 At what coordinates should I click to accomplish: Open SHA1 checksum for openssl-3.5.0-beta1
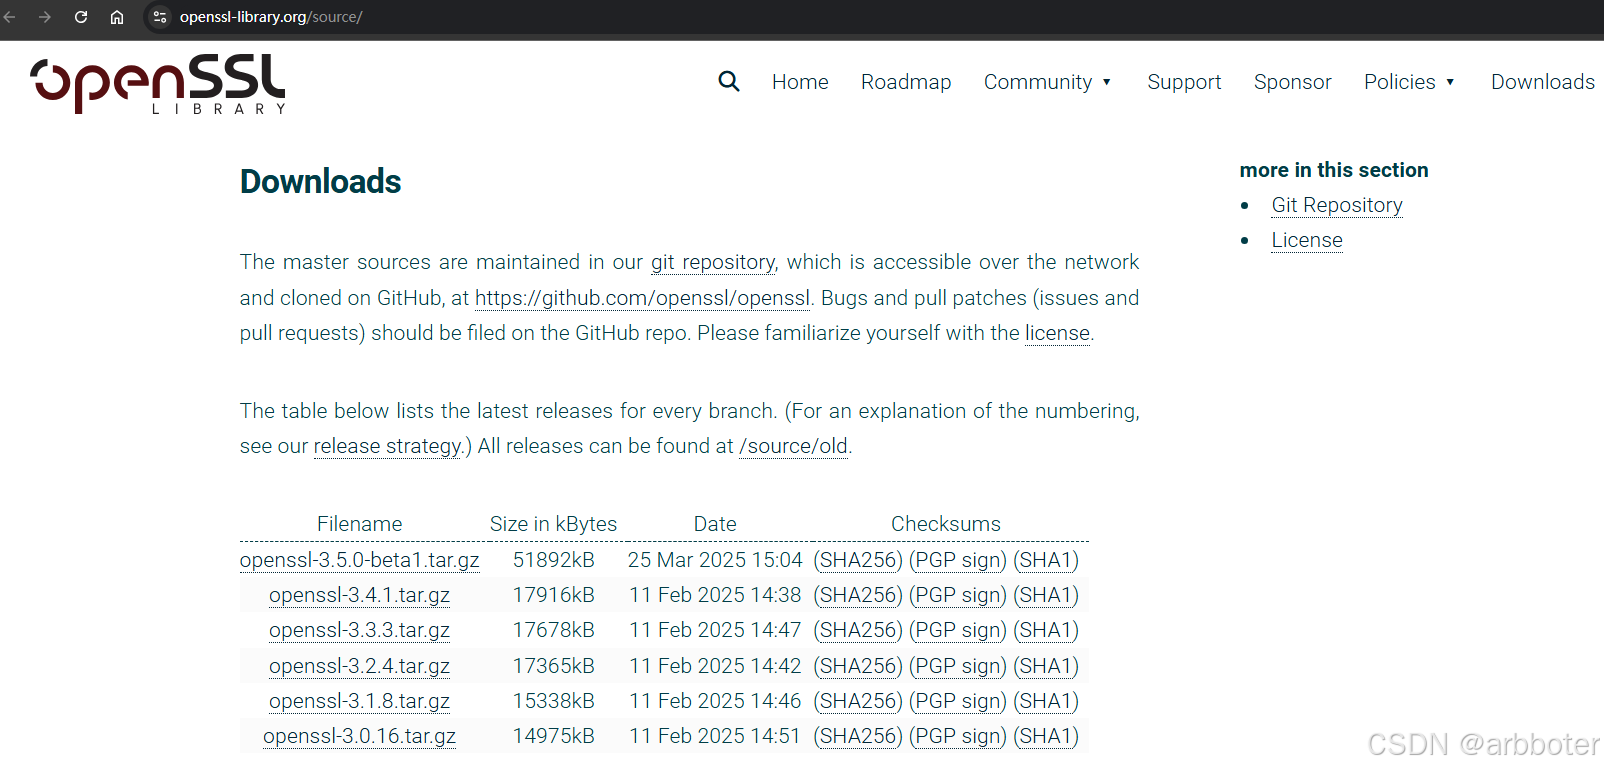(1046, 560)
